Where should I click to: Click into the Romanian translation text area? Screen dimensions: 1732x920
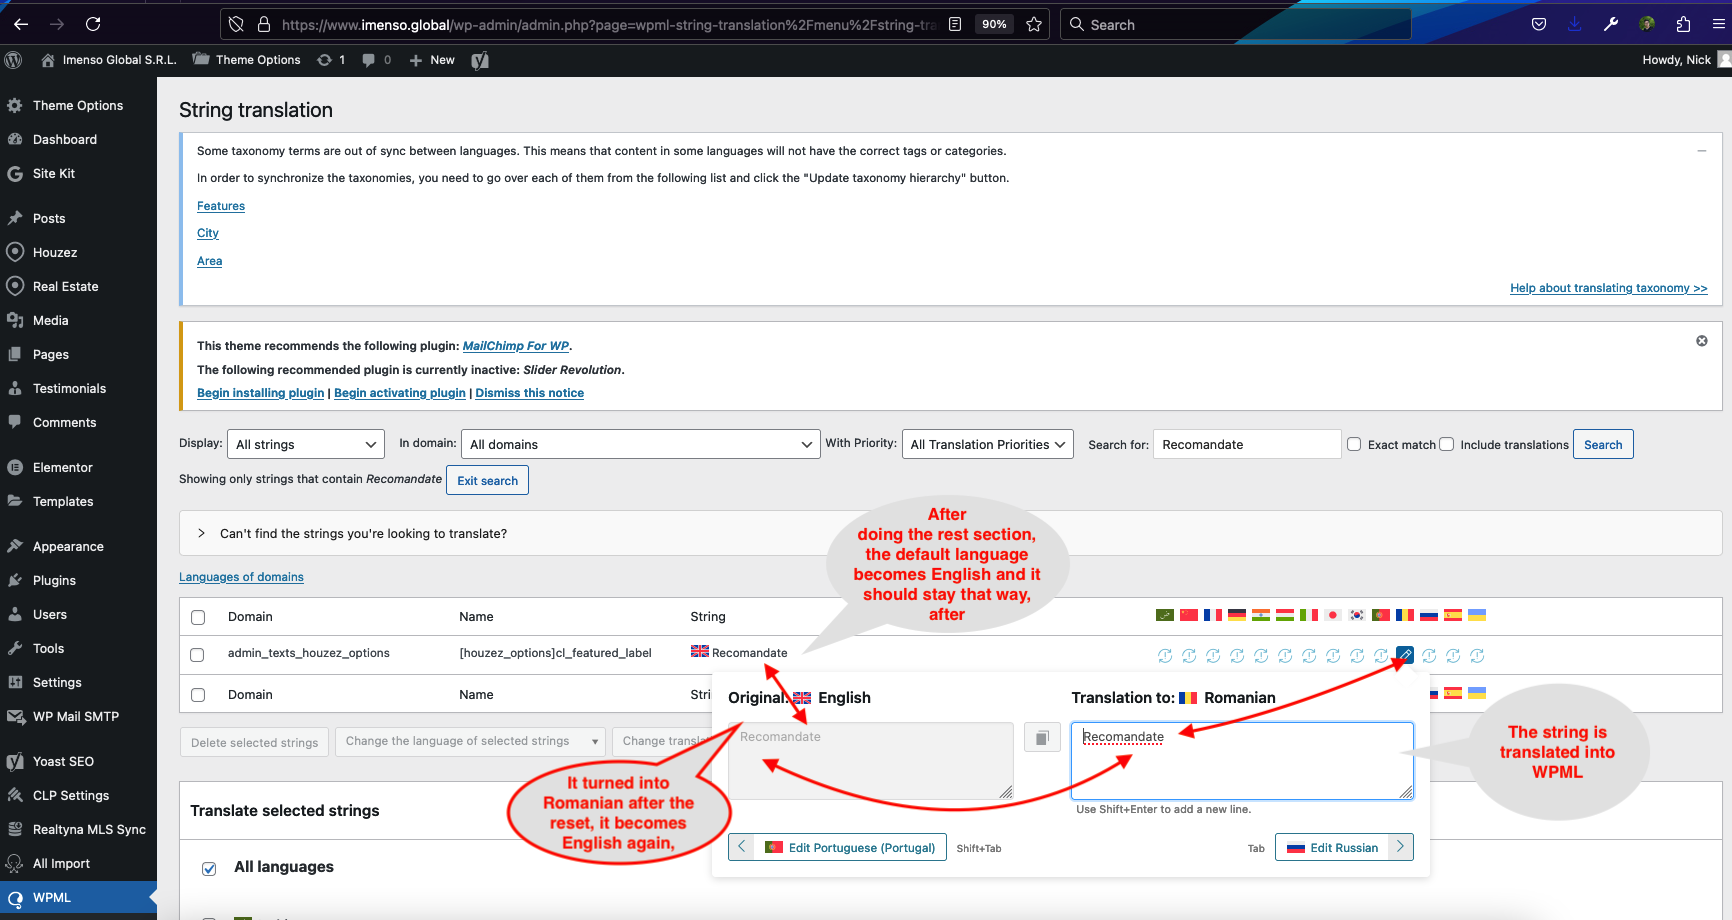1242,761
